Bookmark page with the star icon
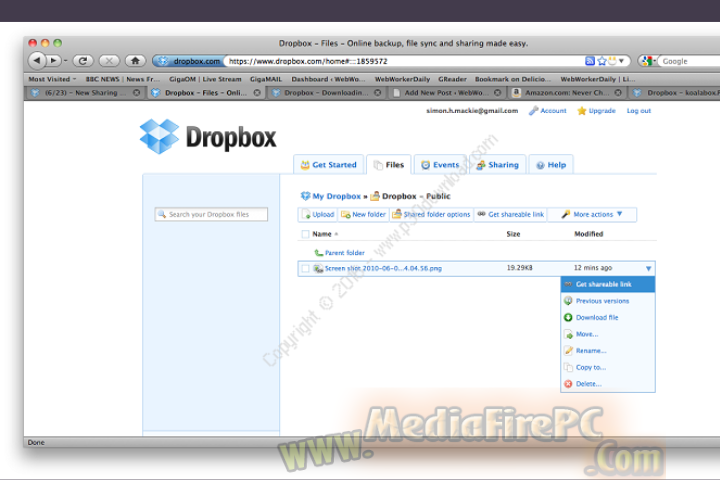 coord(602,61)
